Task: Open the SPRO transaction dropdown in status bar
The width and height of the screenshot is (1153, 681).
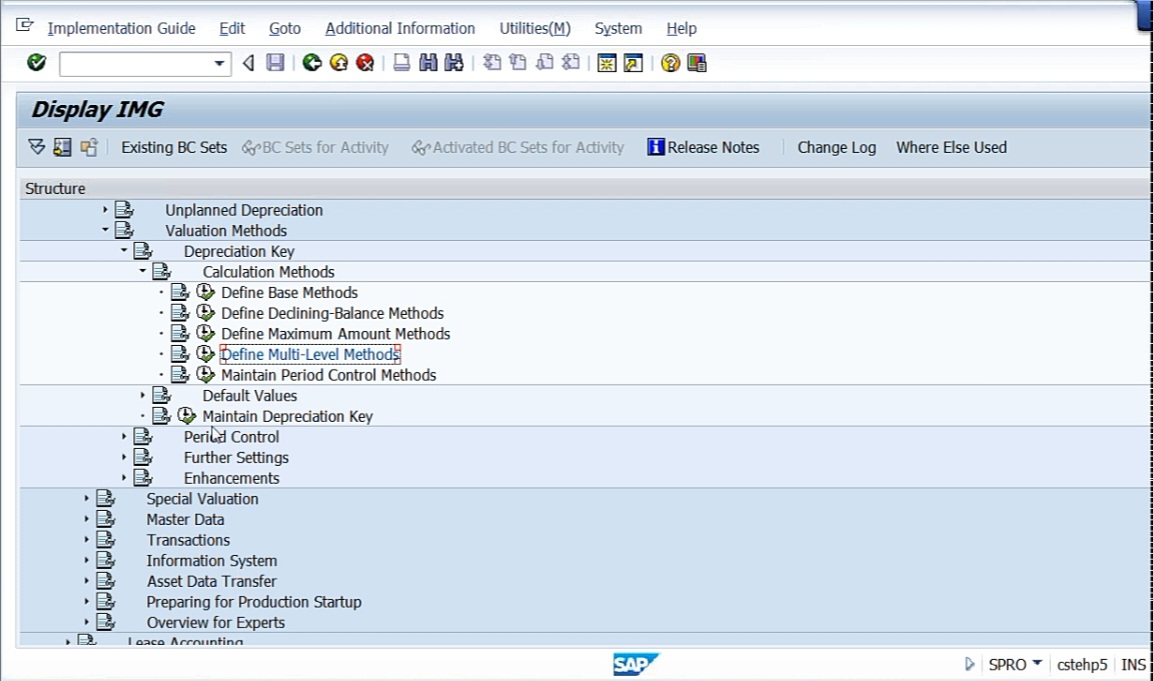Action: [x=1037, y=663]
